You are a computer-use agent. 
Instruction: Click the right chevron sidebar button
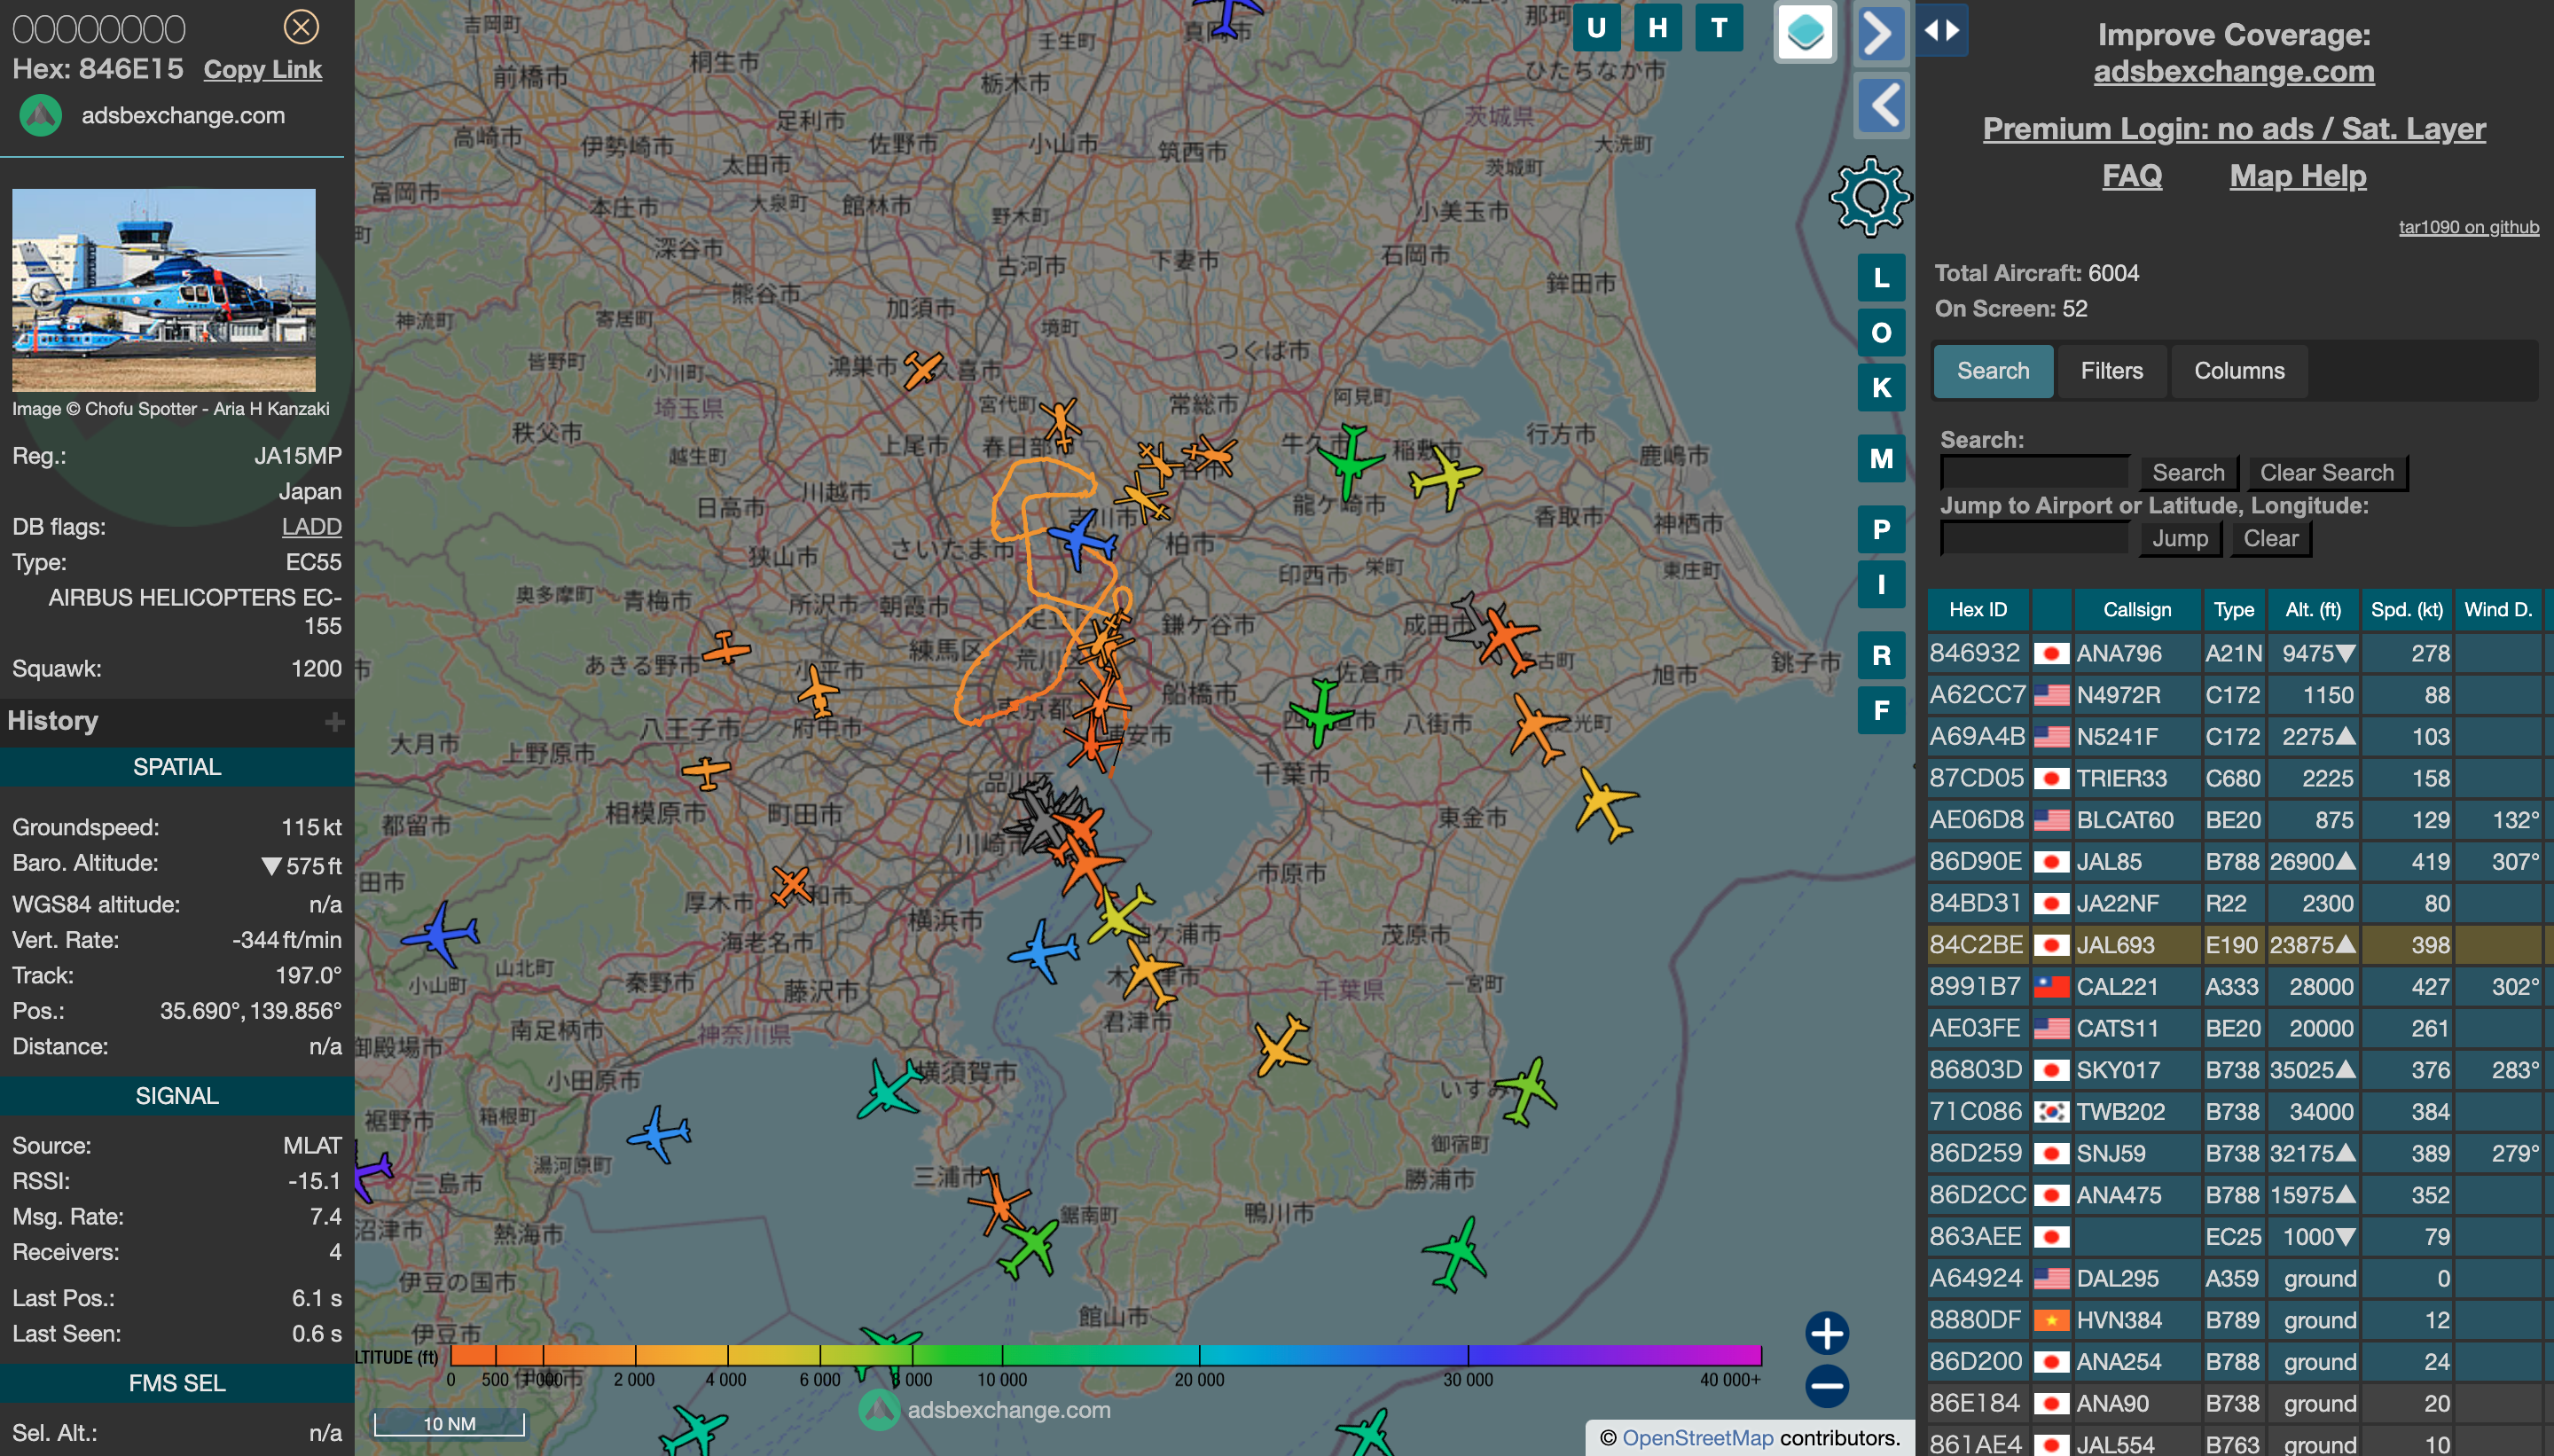(1881, 34)
